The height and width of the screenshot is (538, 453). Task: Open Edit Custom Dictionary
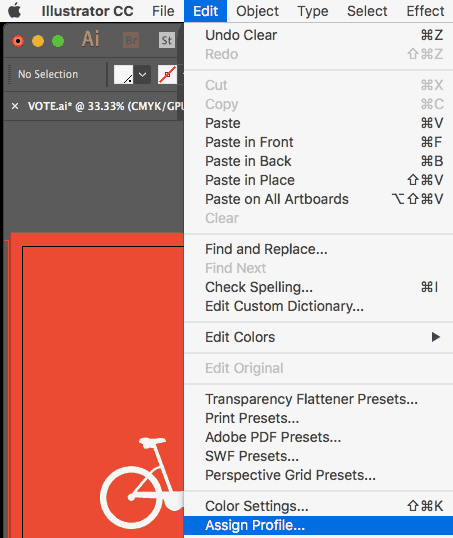[x=318, y=306]
